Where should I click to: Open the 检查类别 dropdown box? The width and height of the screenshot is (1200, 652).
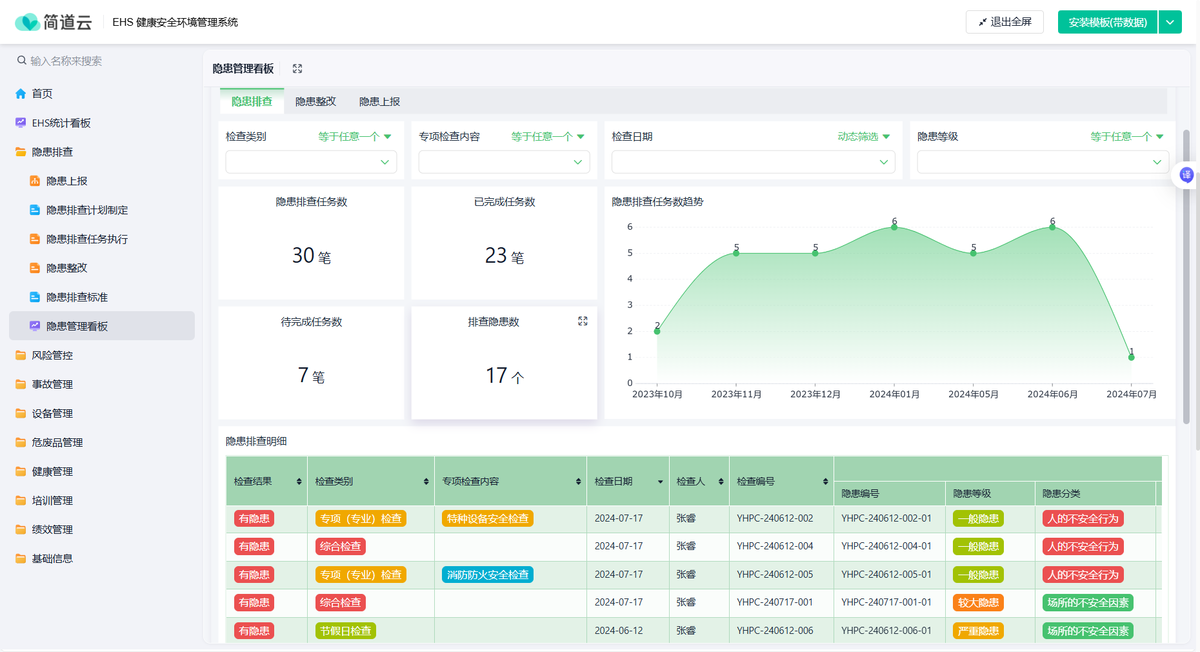click(x=311, y=162)
